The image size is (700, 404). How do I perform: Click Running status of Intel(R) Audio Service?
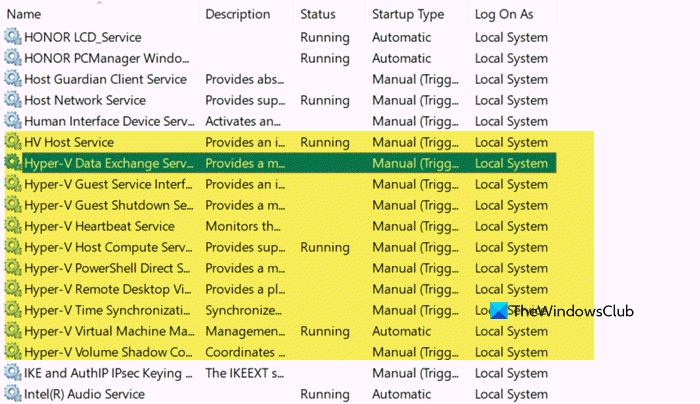325,394
